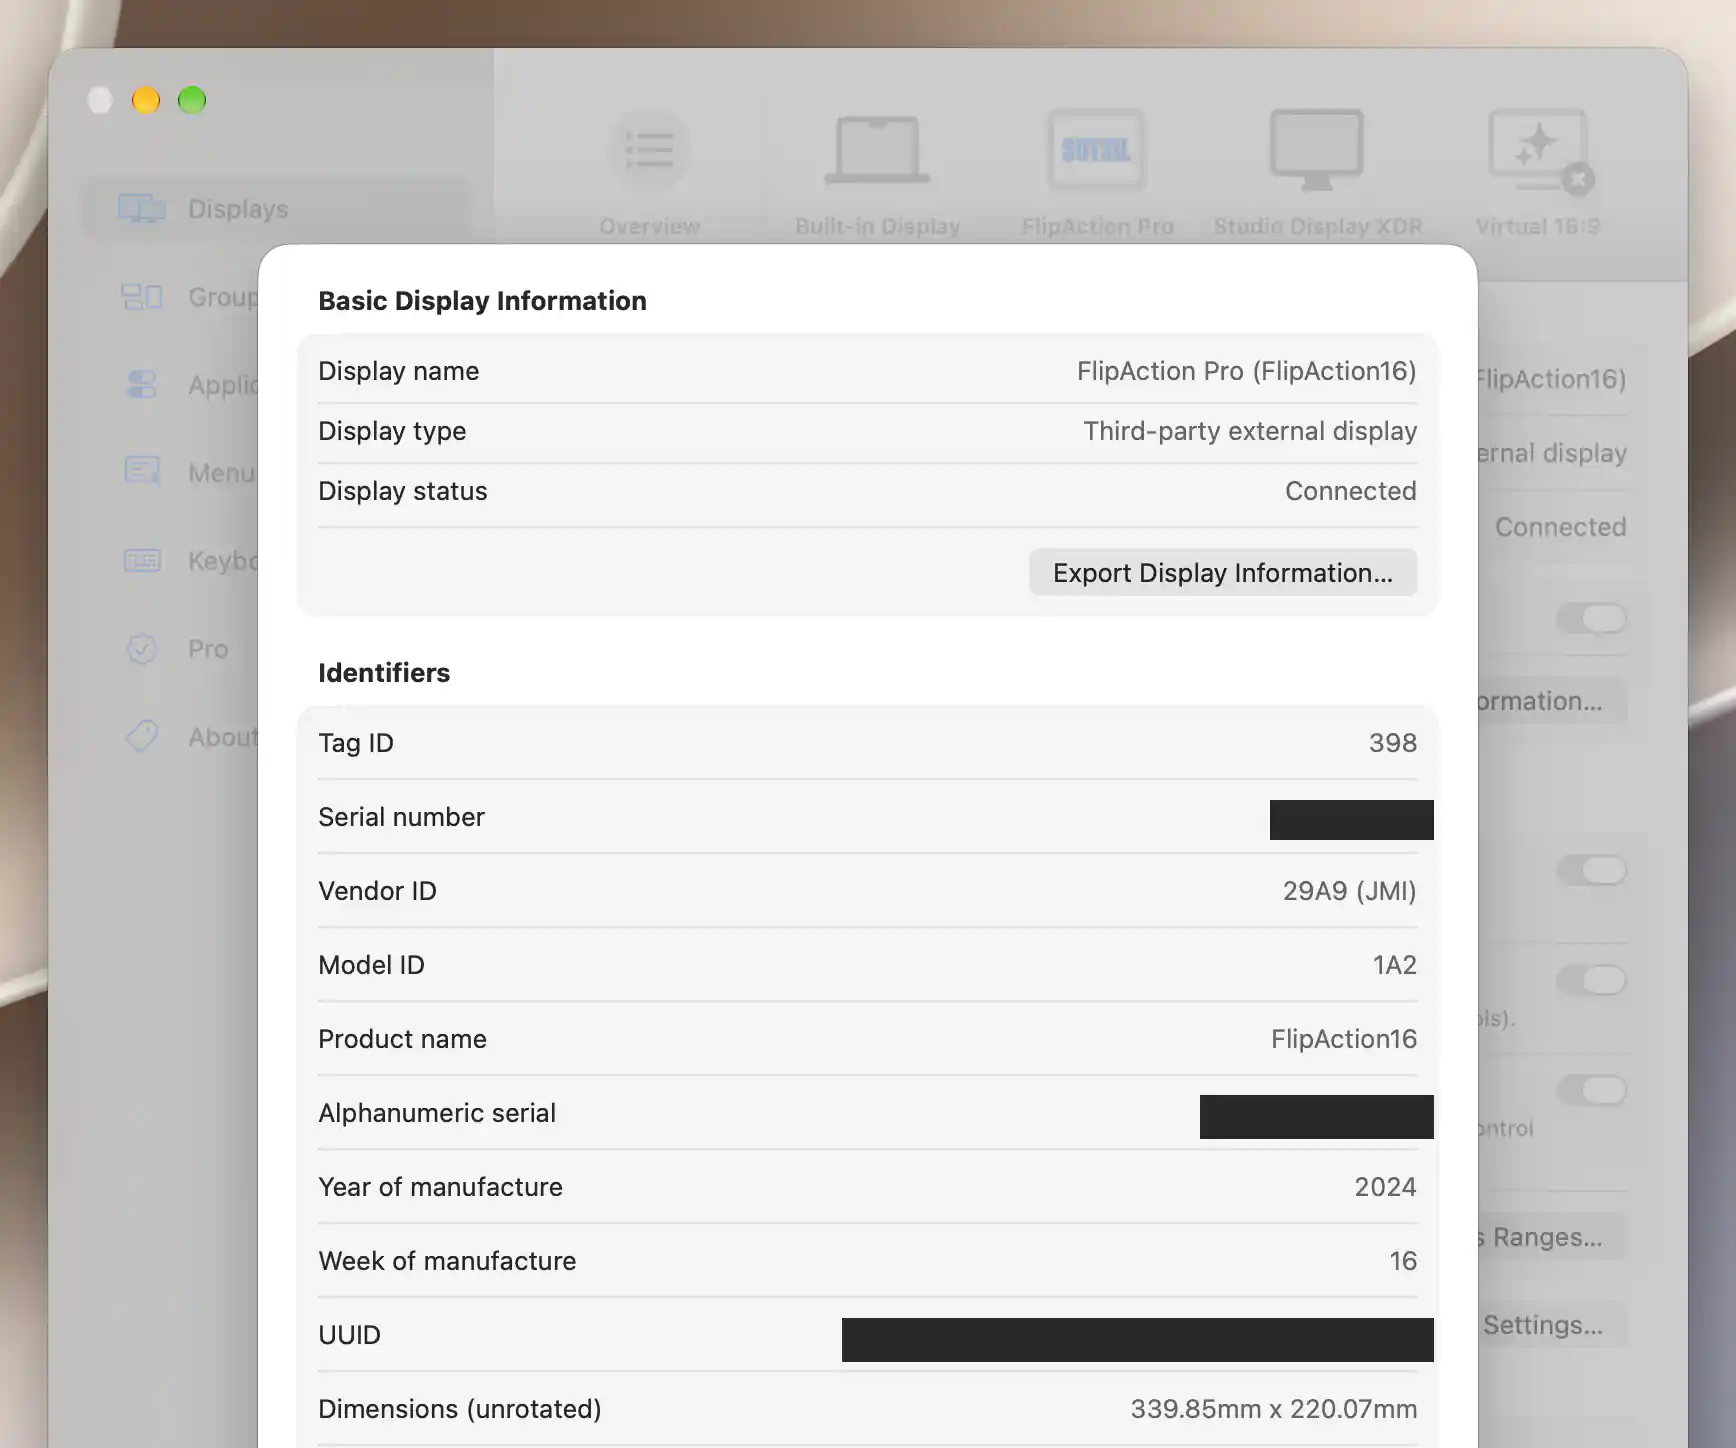This screenshot has height=1448, width=1736.
Task: Click the Tag ID value 398
Action: point(1393,743)
